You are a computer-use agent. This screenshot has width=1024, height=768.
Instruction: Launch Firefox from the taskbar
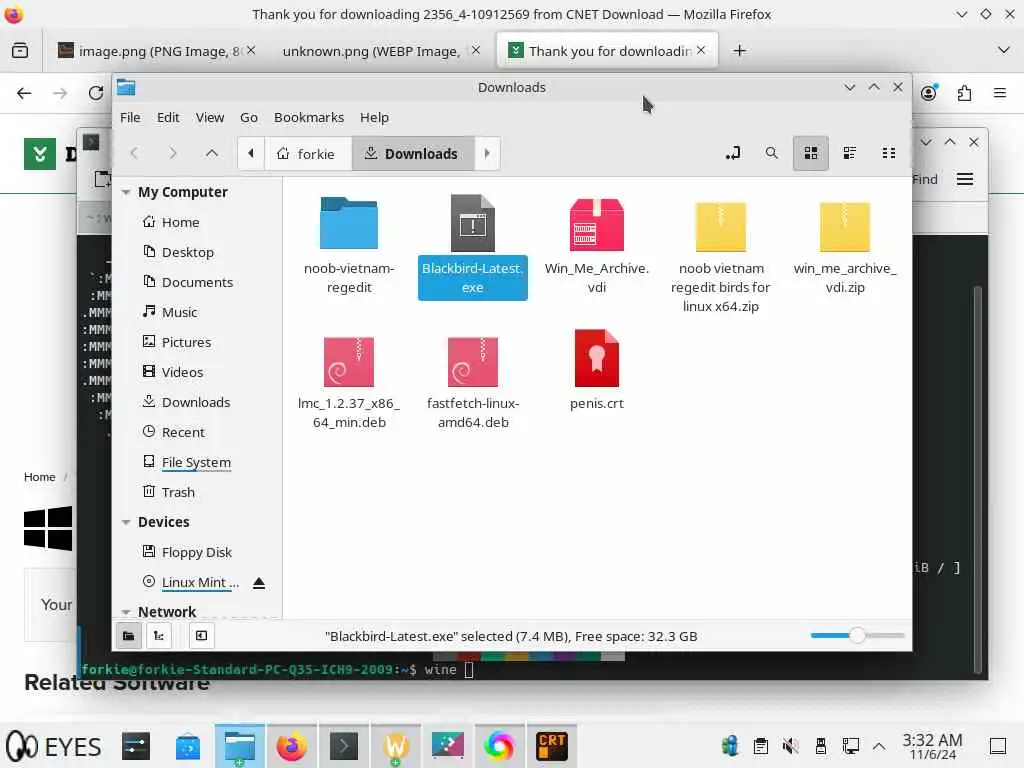291,746
